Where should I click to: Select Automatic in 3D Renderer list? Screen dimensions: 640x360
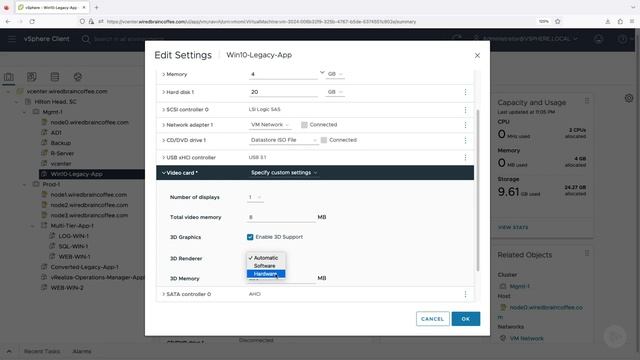[266, 258]
